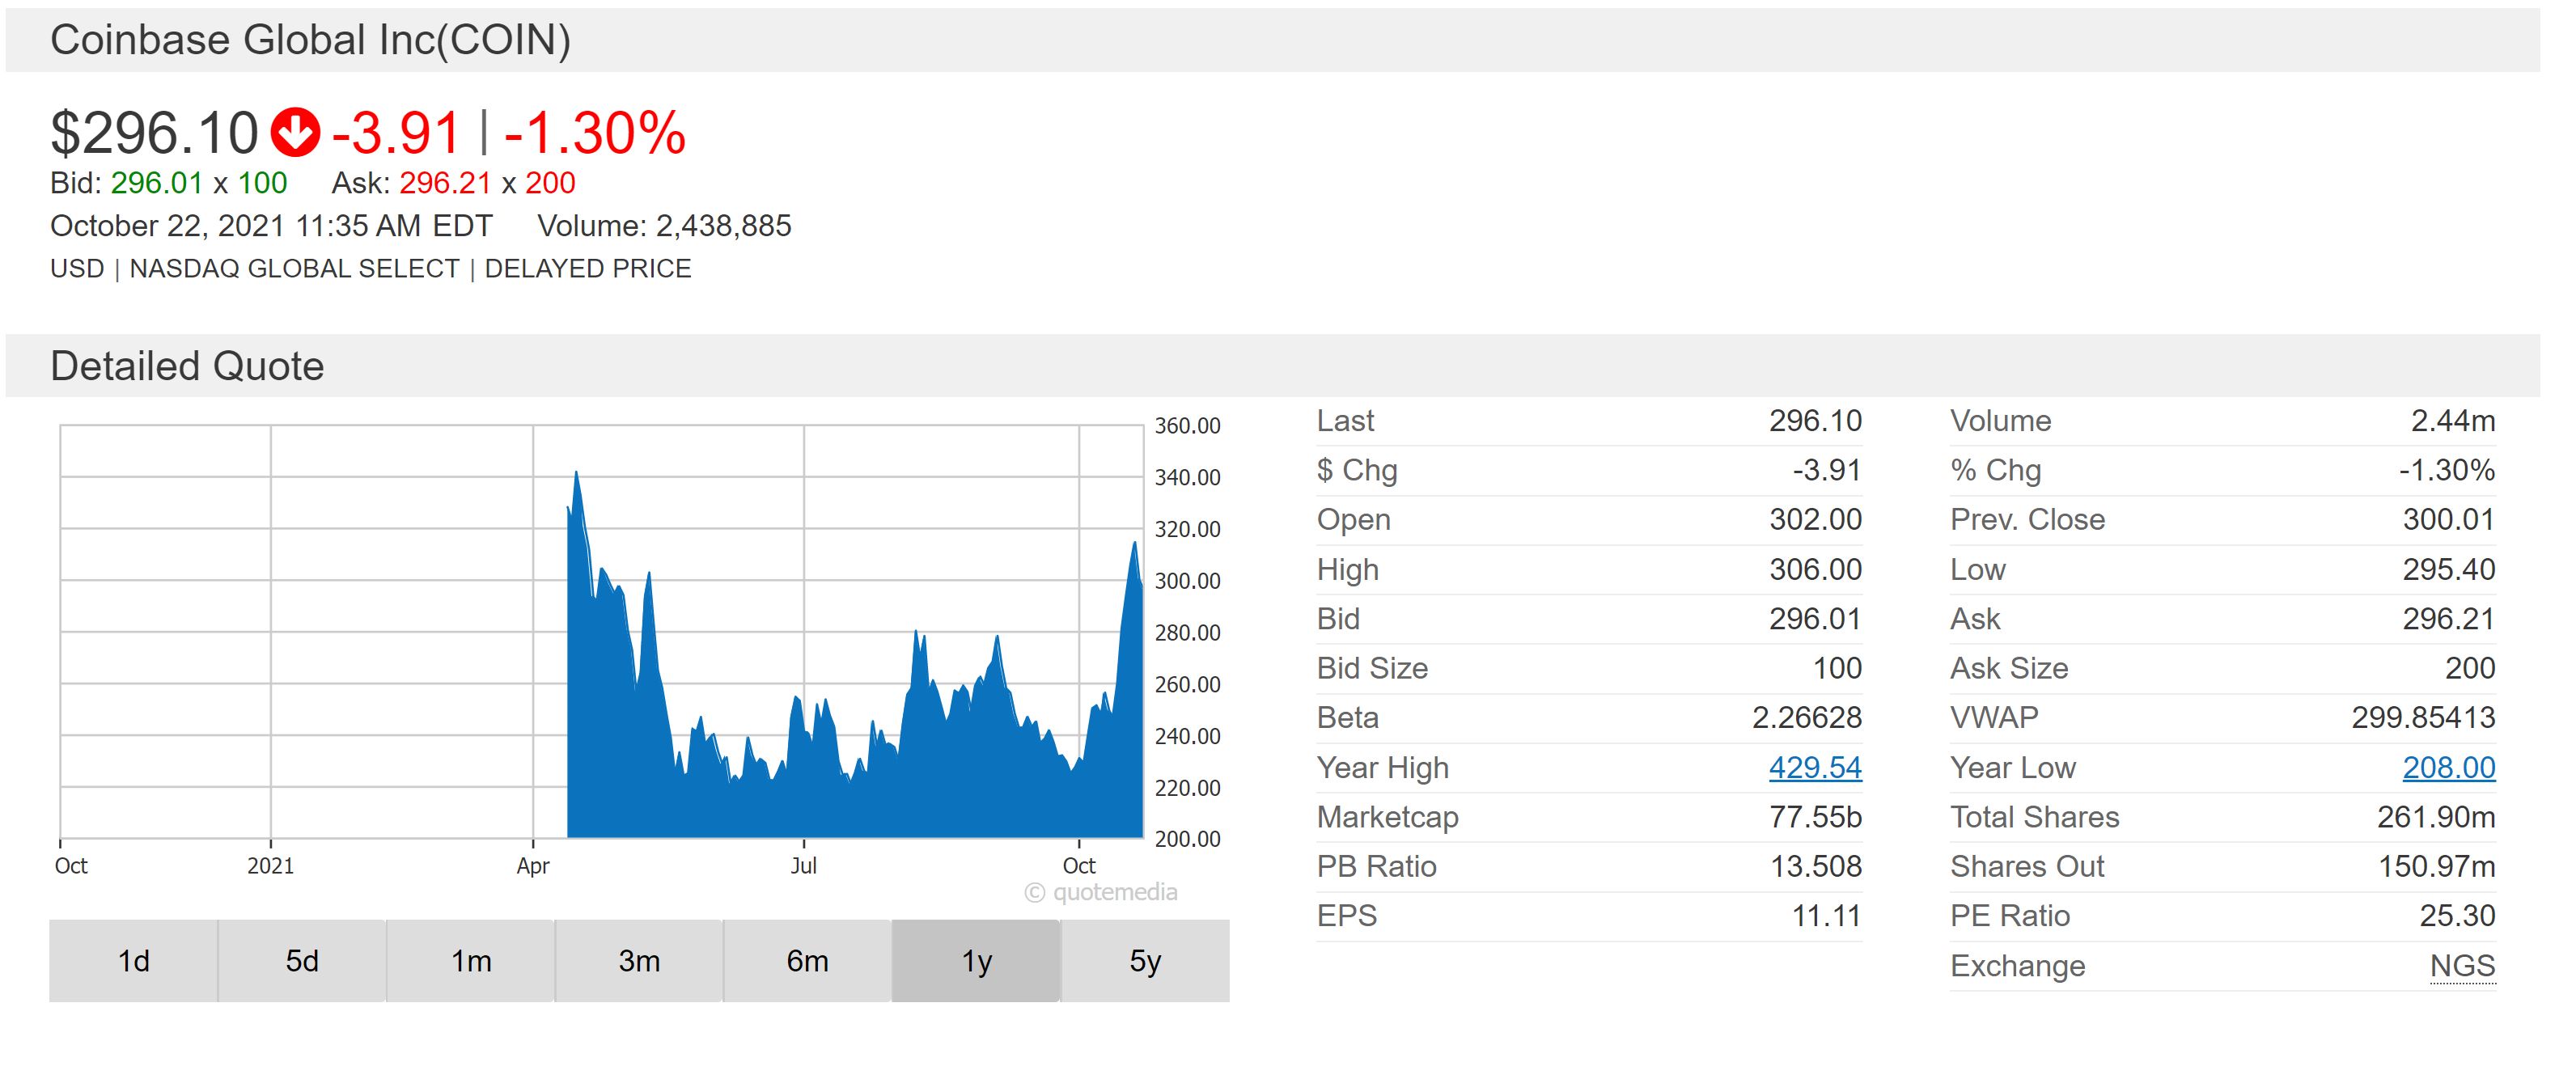Click the quotemedia copyright watermark
The height and width of the screenshot is (1079, 2576).
click(1101, 892)
